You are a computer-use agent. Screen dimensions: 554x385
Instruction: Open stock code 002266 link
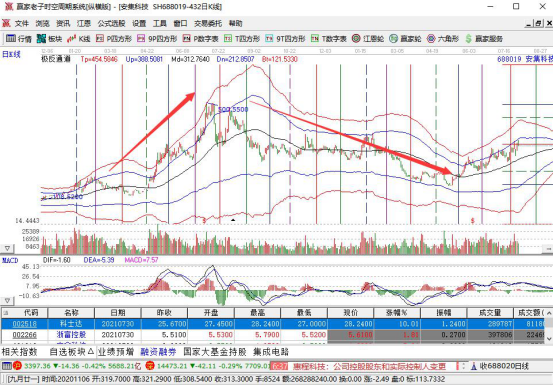click(24, 334)
